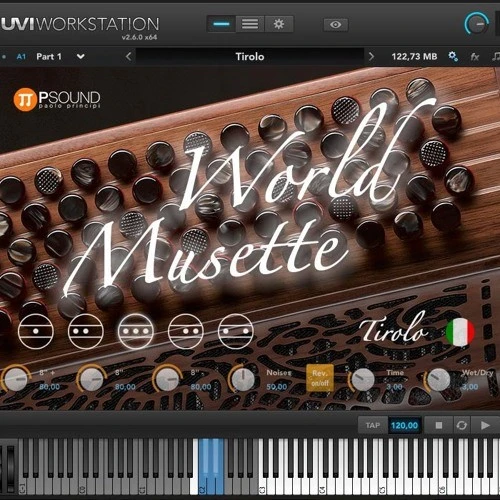Click the A1 part label

[x=21, y=56]
